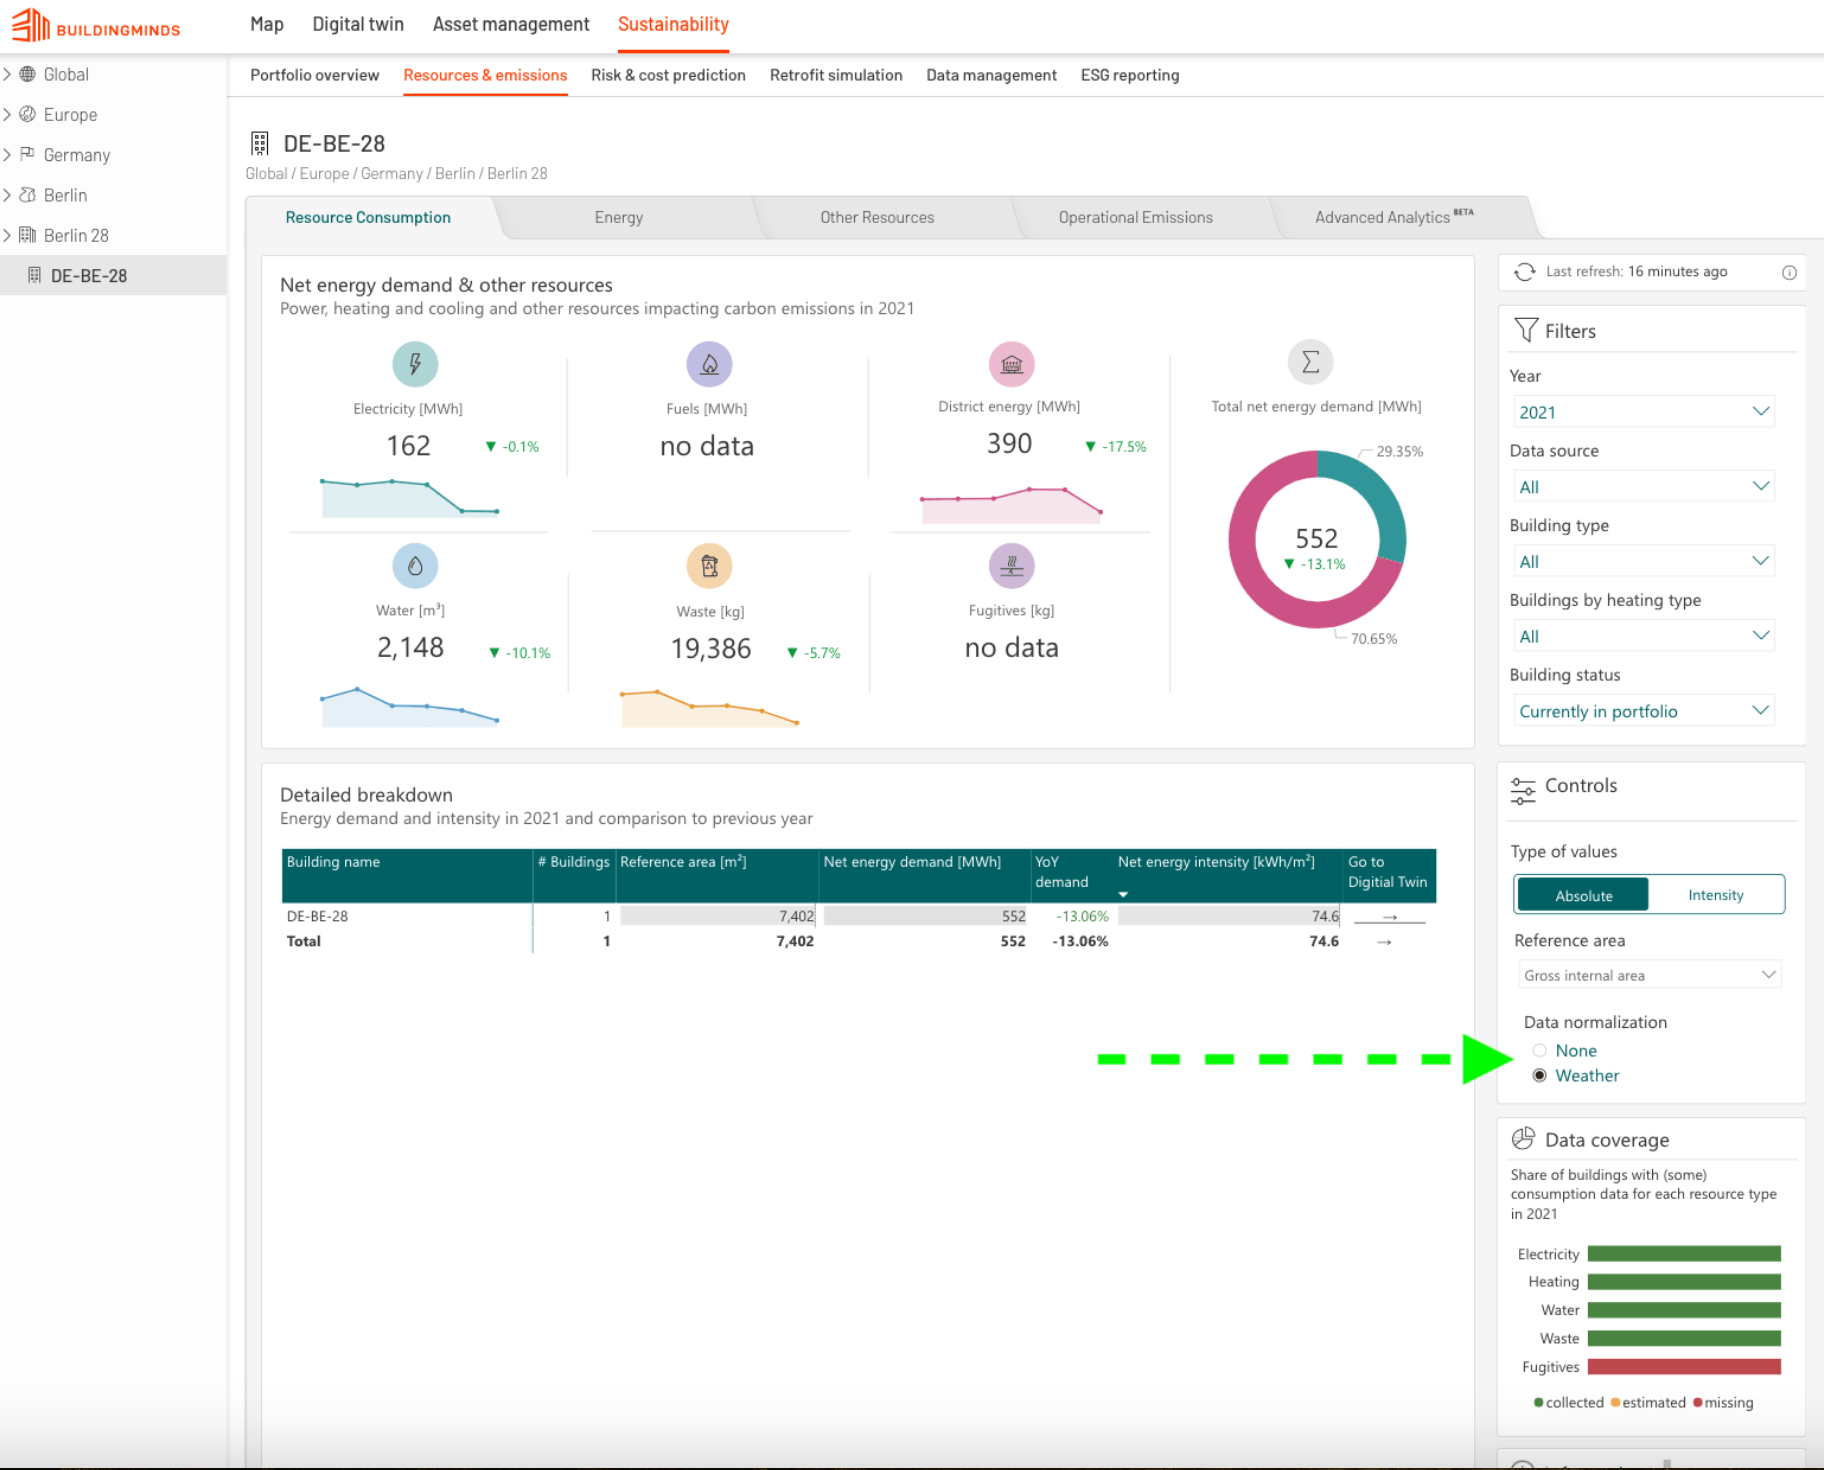Open the Year 2021 dropdown
This screenshot has height=1470, width=1824.
click(1644, 412)
